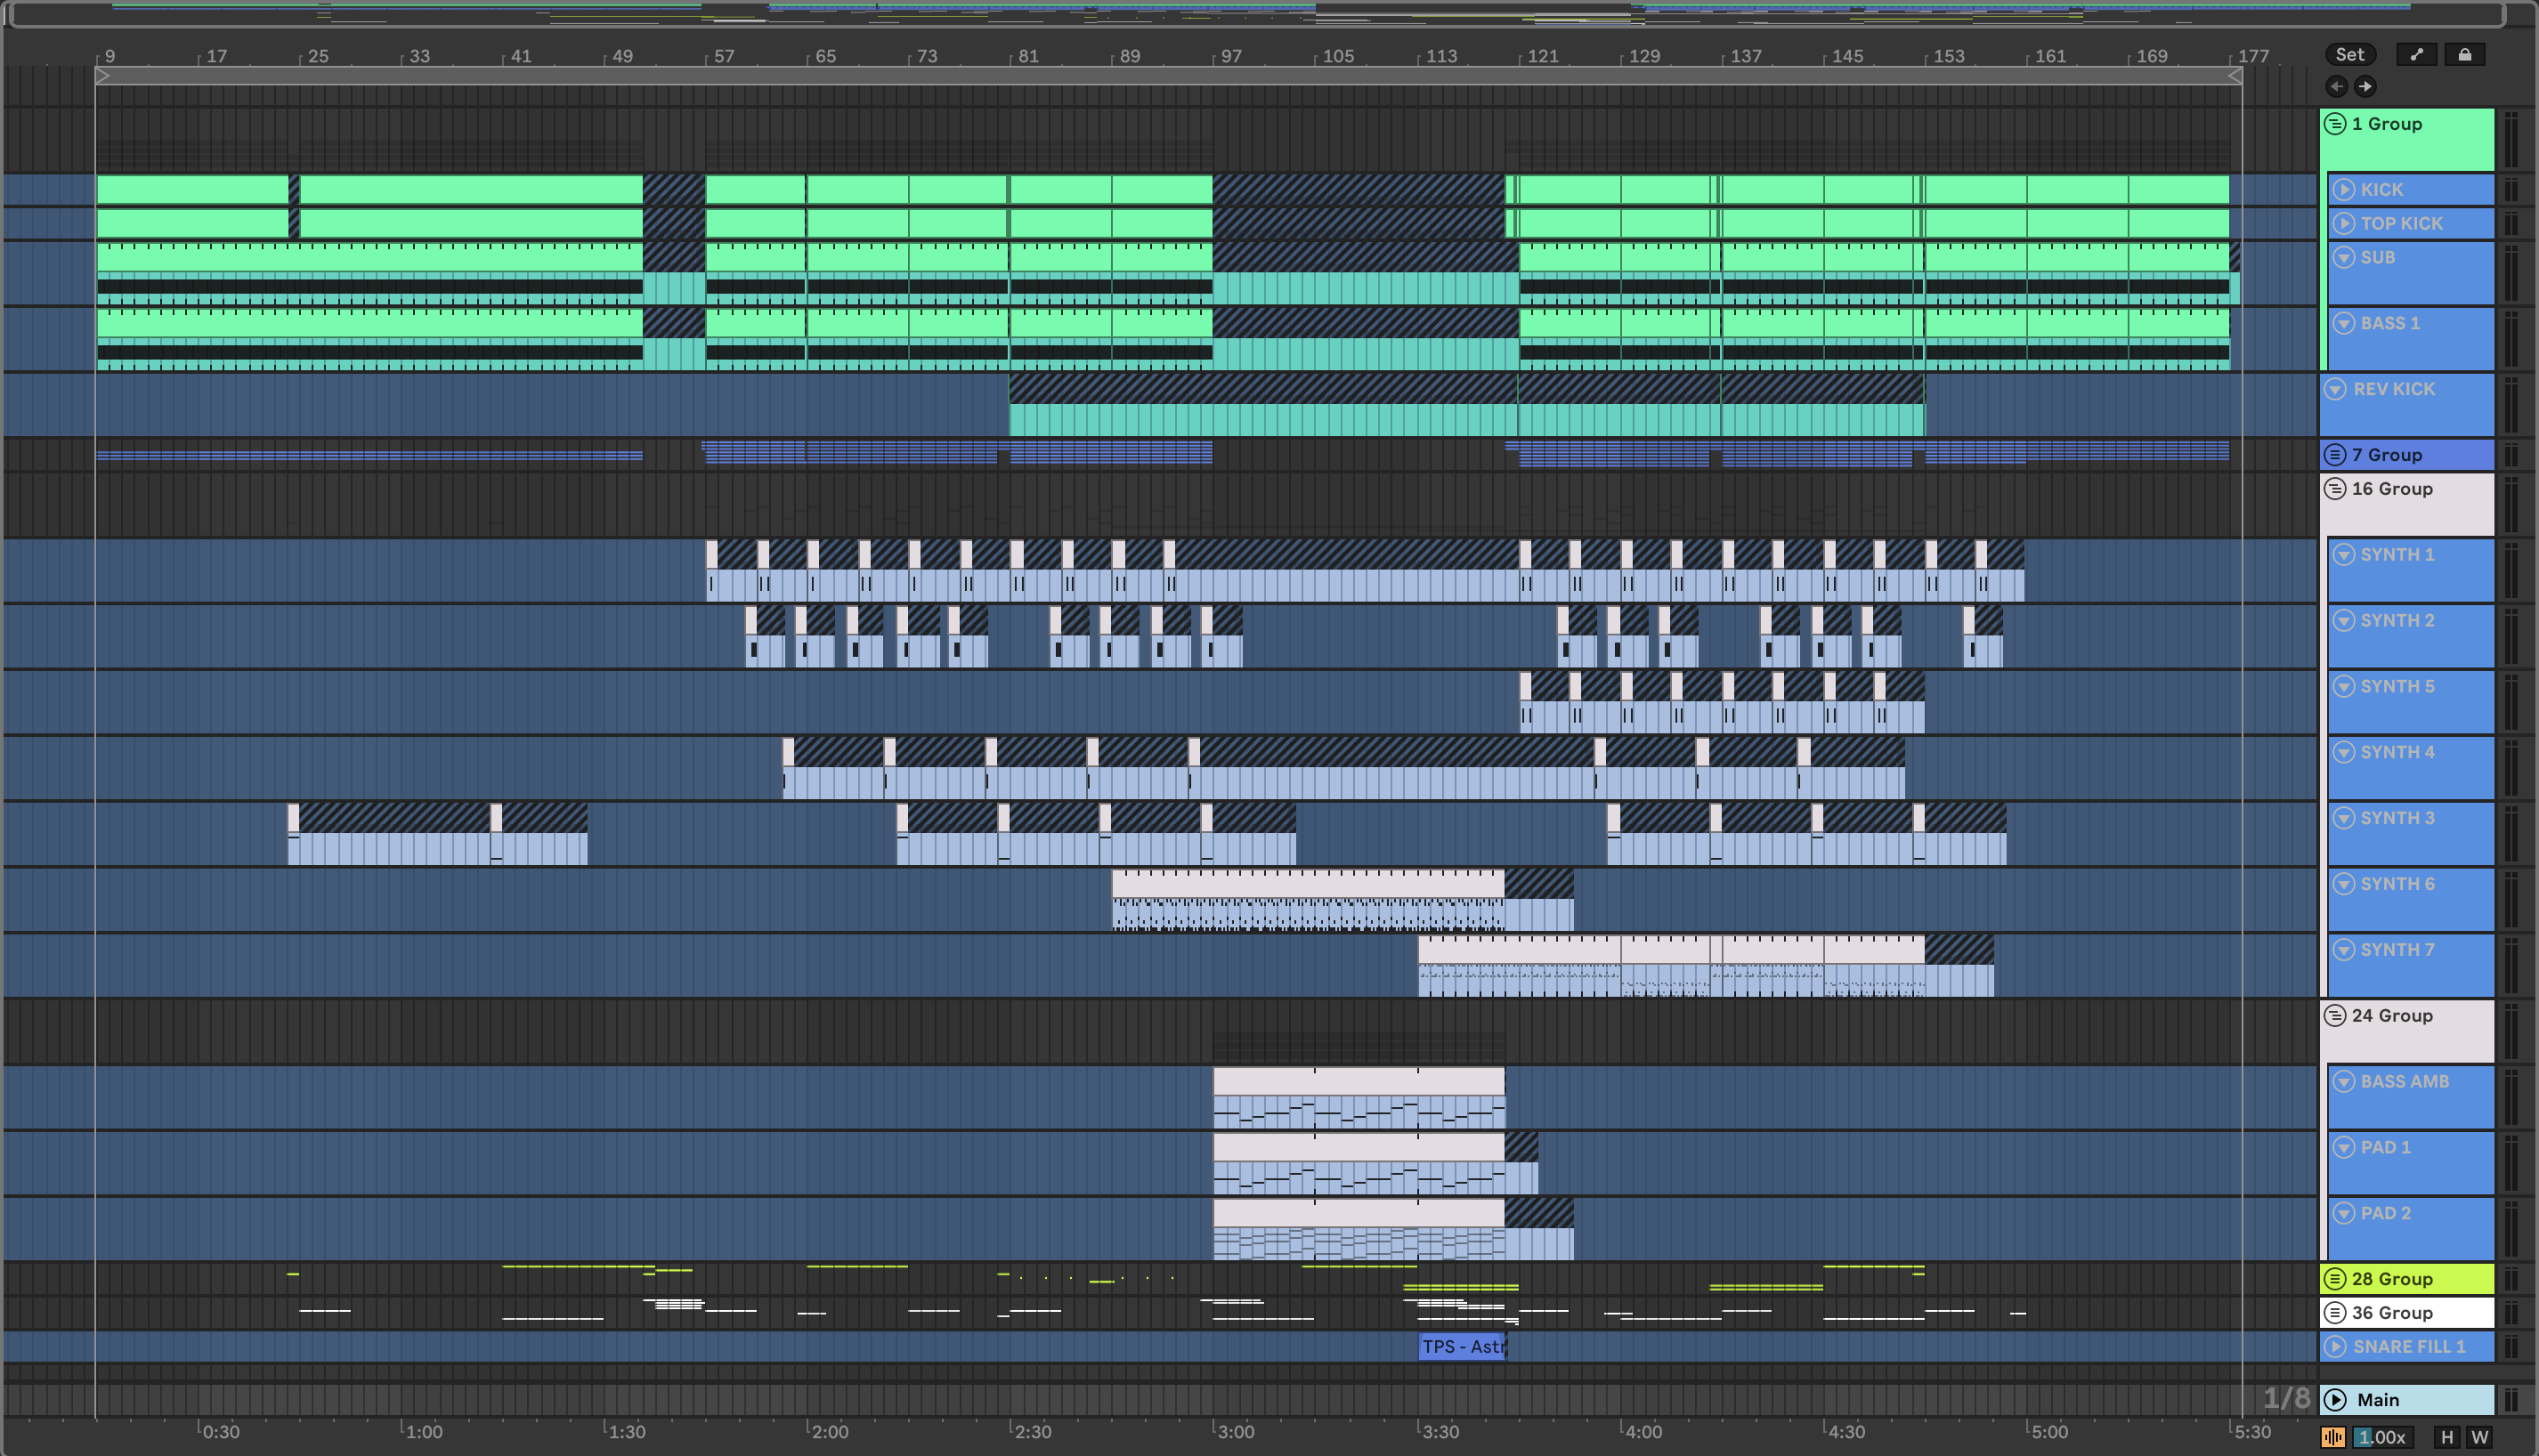Select the TPS - Astr audio clip

pos(1462,1347)
